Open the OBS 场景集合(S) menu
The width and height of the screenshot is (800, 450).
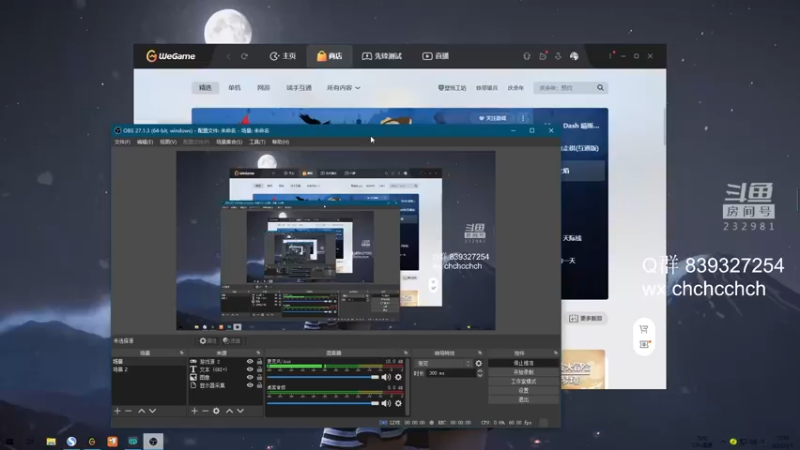point(229,142)
